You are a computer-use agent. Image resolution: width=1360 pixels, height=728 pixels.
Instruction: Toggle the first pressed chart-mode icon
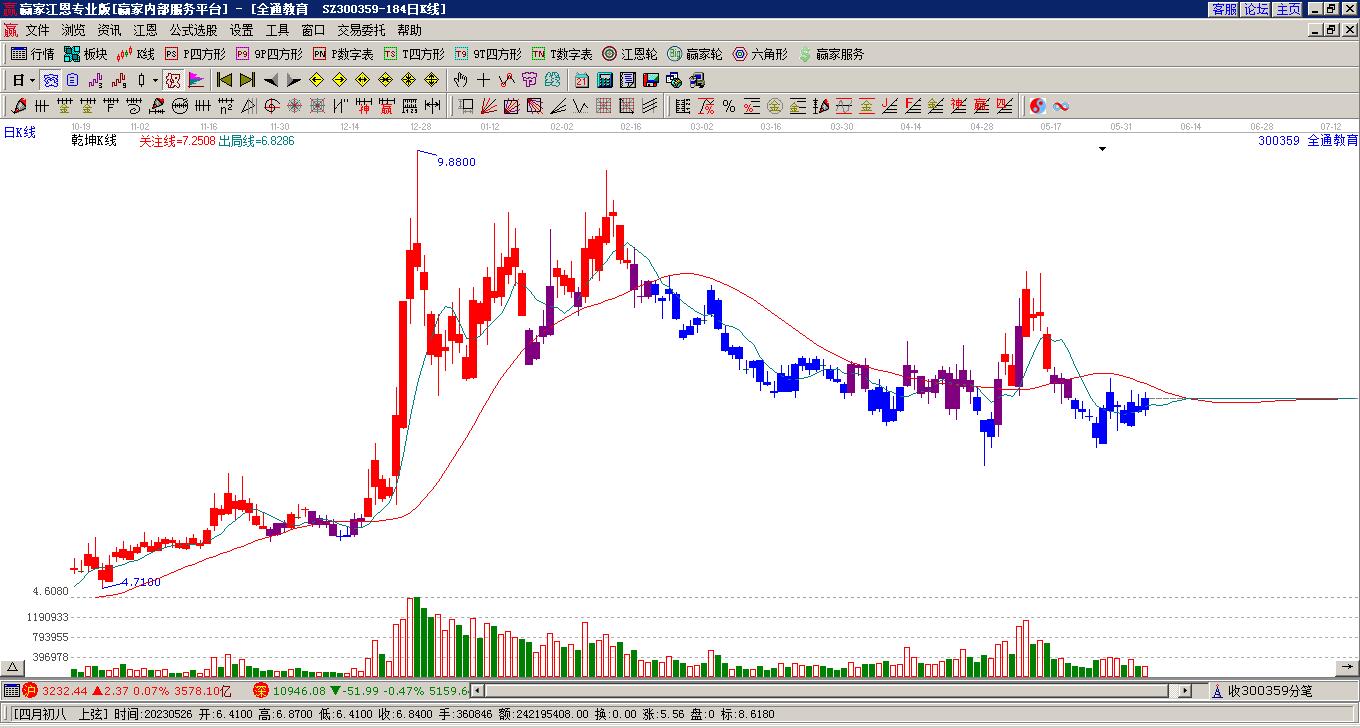[50, 80]
